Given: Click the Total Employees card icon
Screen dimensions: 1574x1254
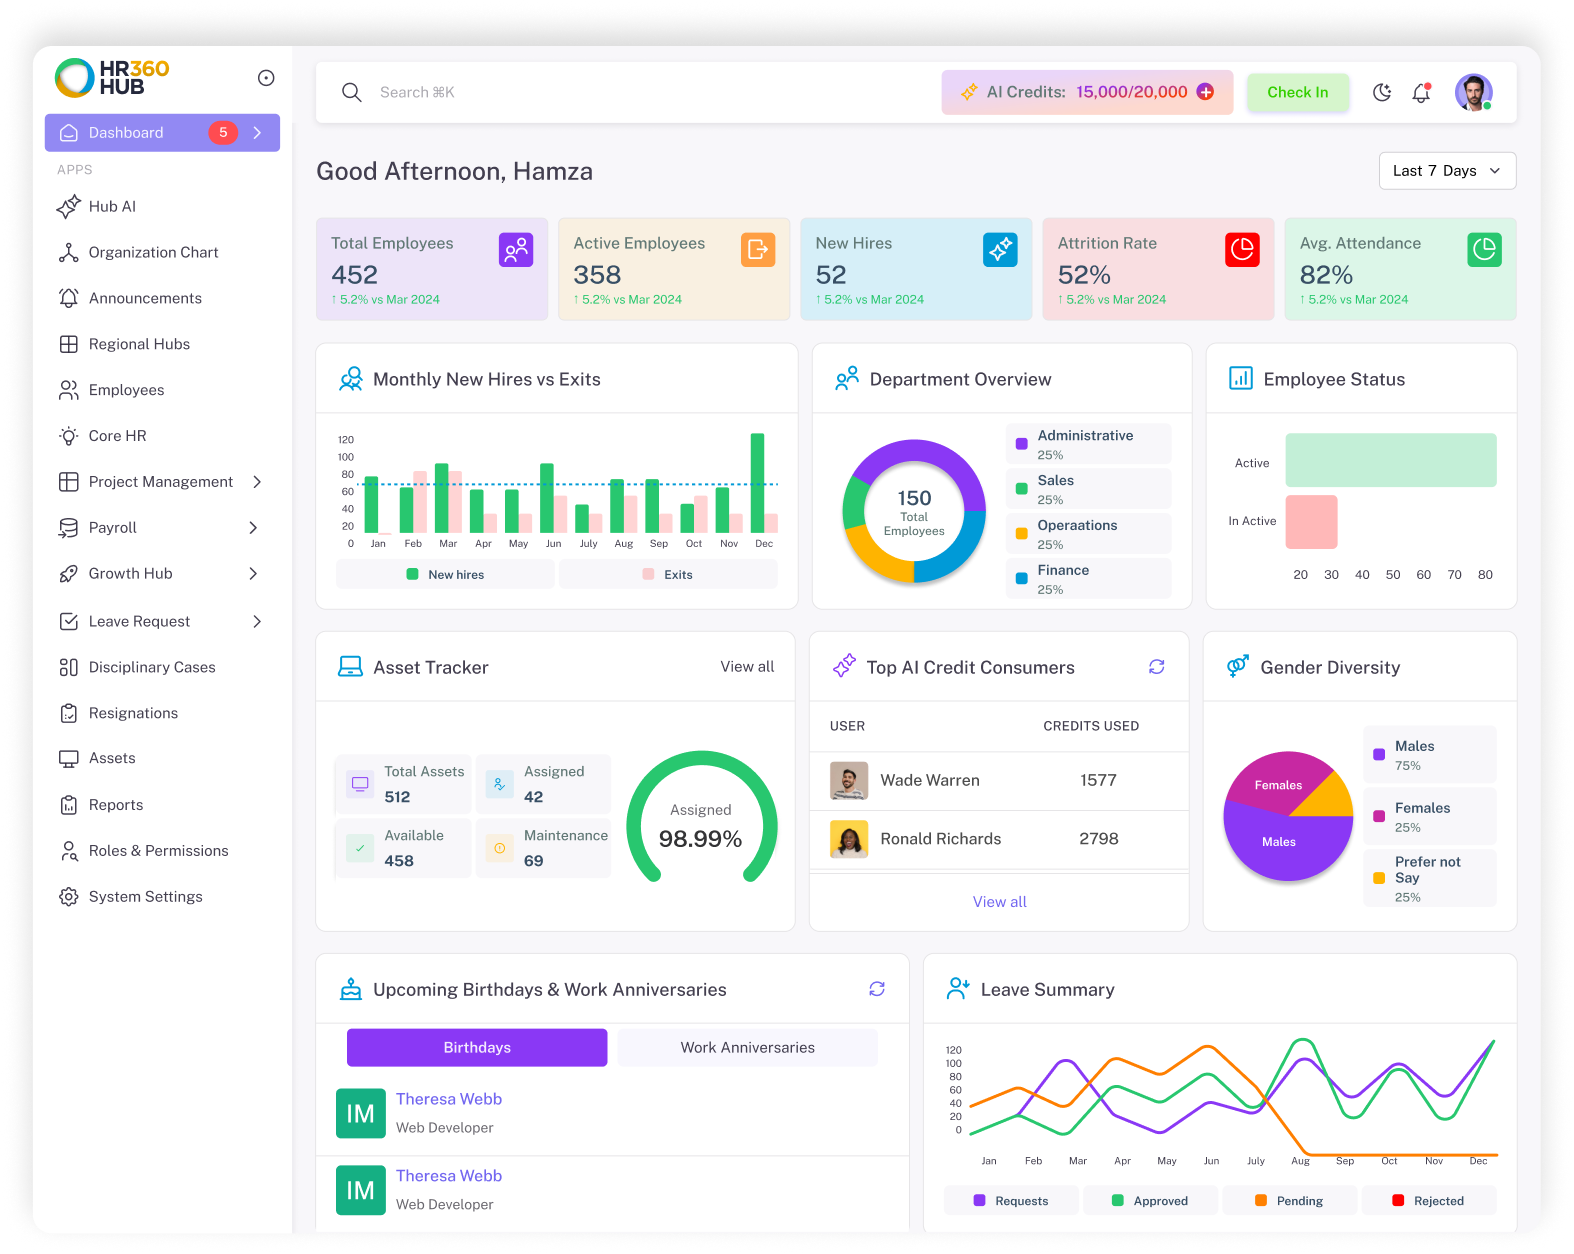Looking at the screenshot, I should pyautogui.click(x=516, y=250).
